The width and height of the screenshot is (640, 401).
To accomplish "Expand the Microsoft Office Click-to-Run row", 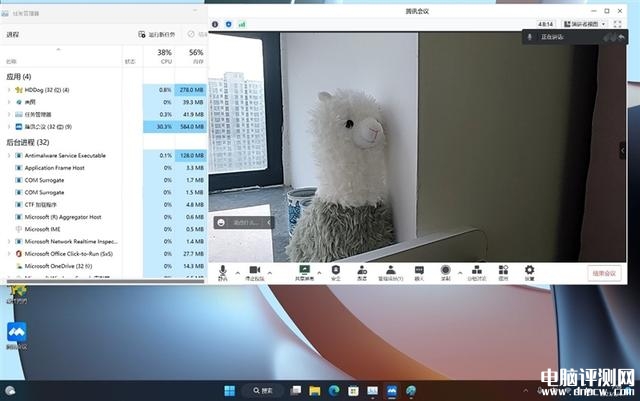I will coord(9,254).
